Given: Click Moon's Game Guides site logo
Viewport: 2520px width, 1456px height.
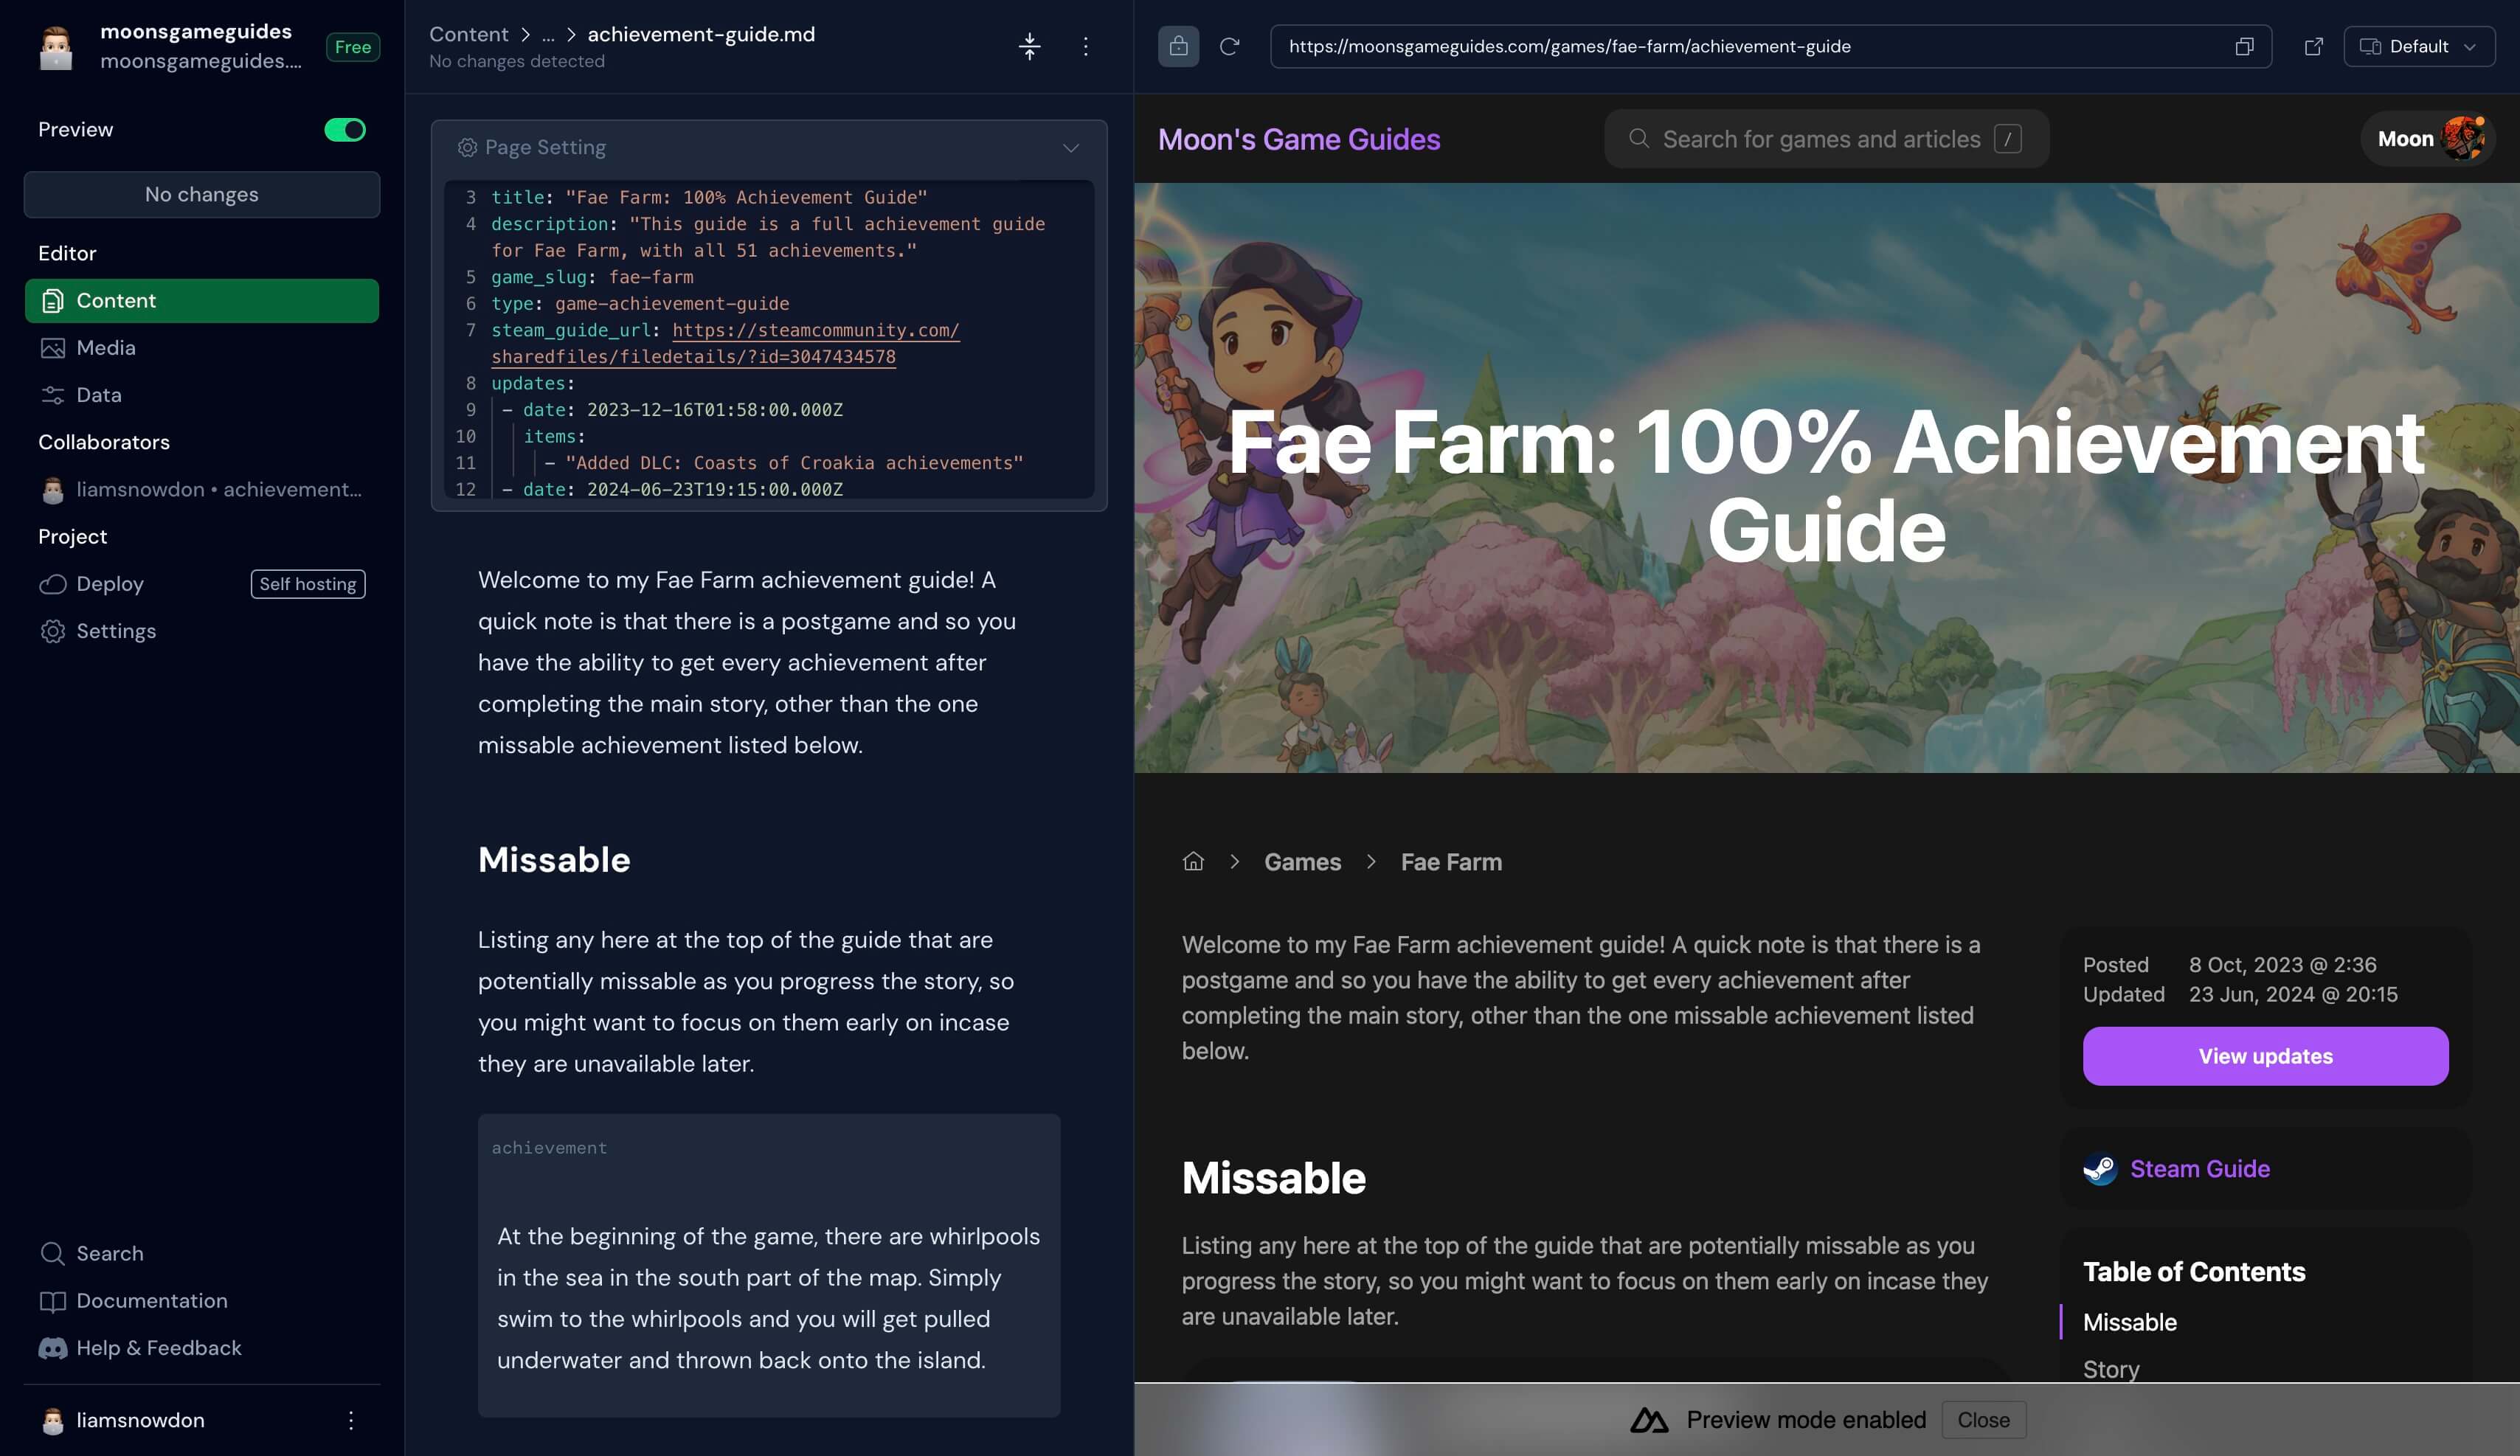Looking at the screenshot, I should (1299, 139).
